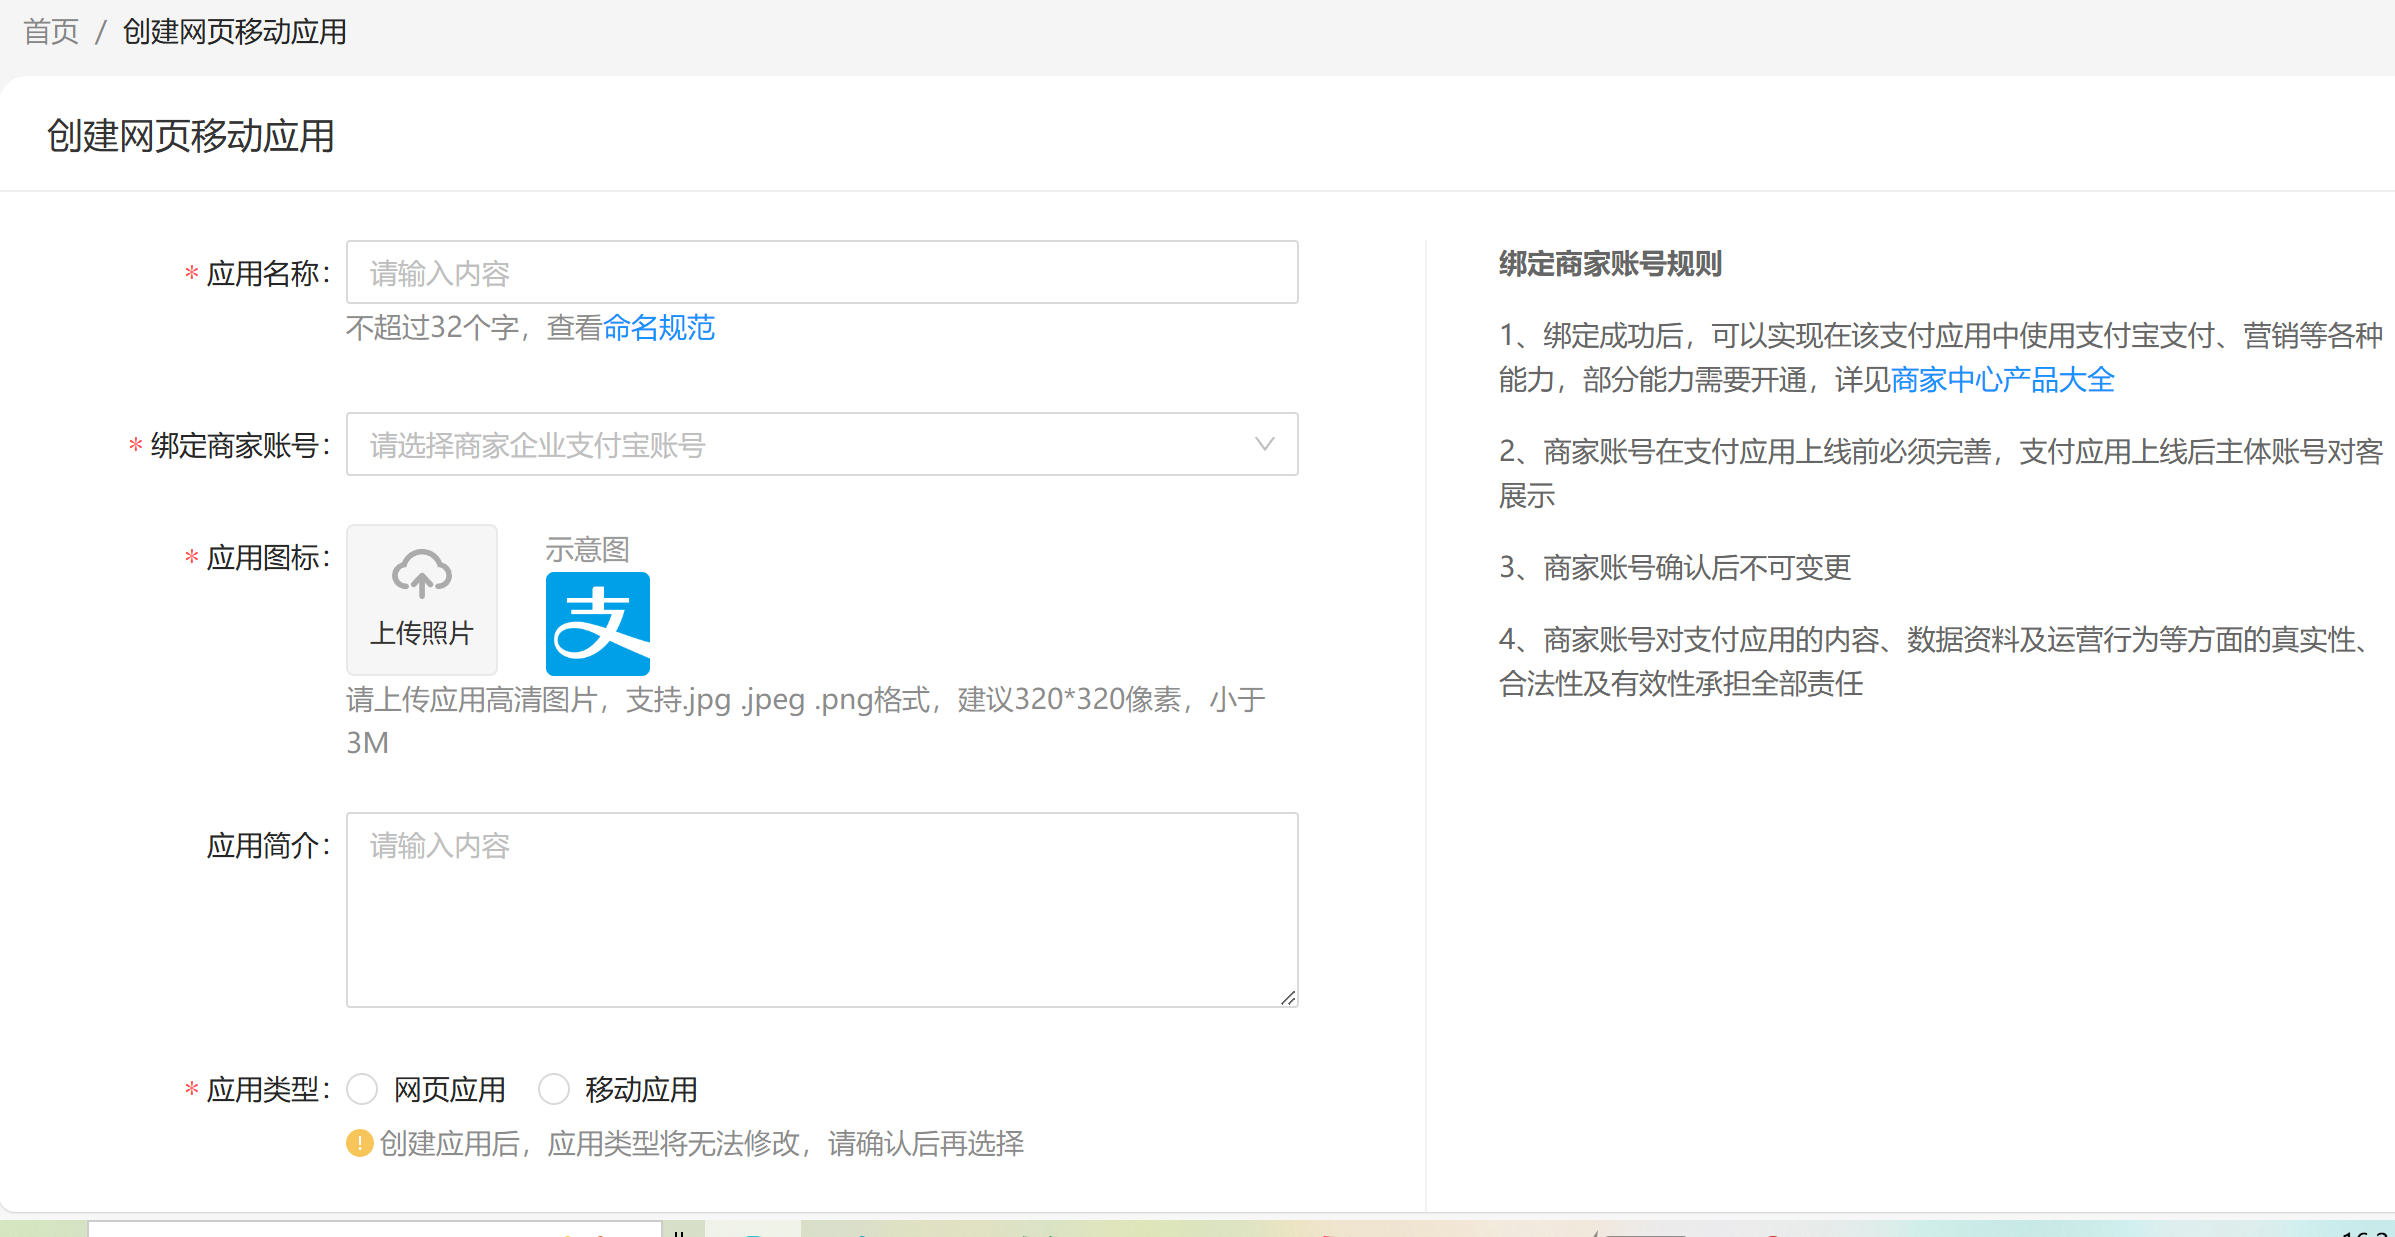Image resolution: width=2395 pixels, height=1237 pixels.
Task: Open the 商家中心产品大全 link
Action: click(2002, 380)
